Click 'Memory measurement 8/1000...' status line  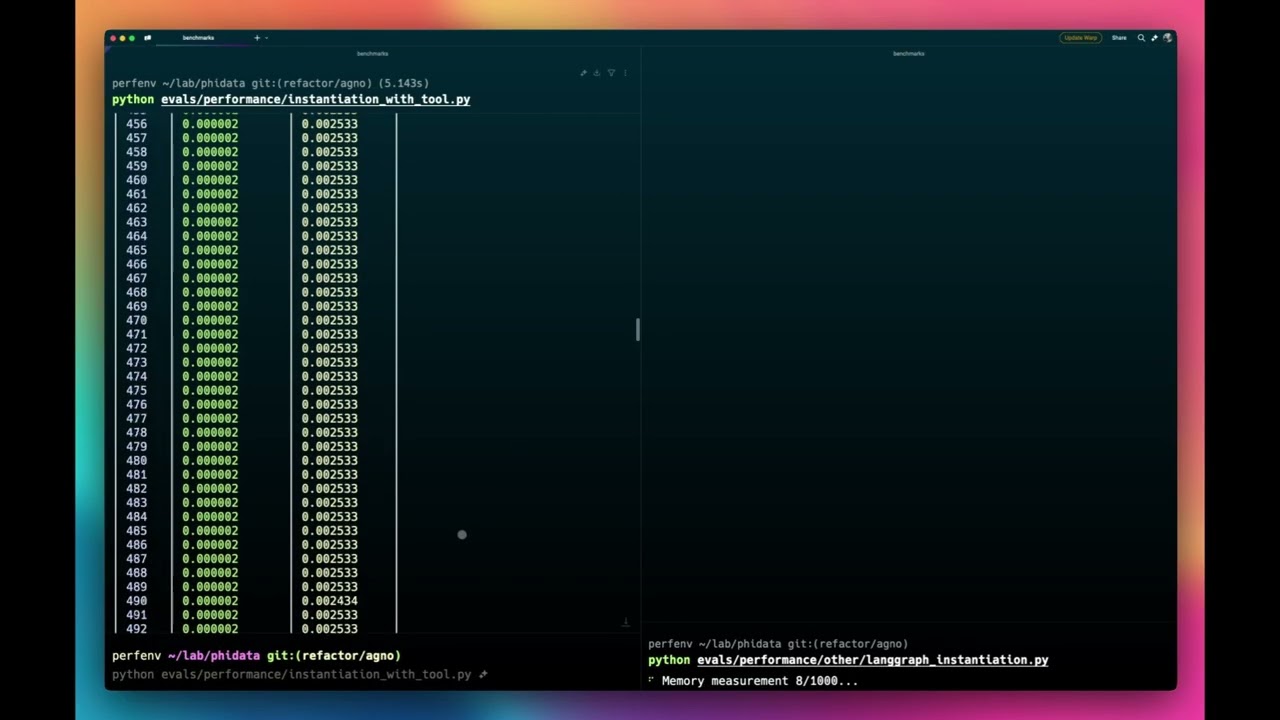pos(760,681)
